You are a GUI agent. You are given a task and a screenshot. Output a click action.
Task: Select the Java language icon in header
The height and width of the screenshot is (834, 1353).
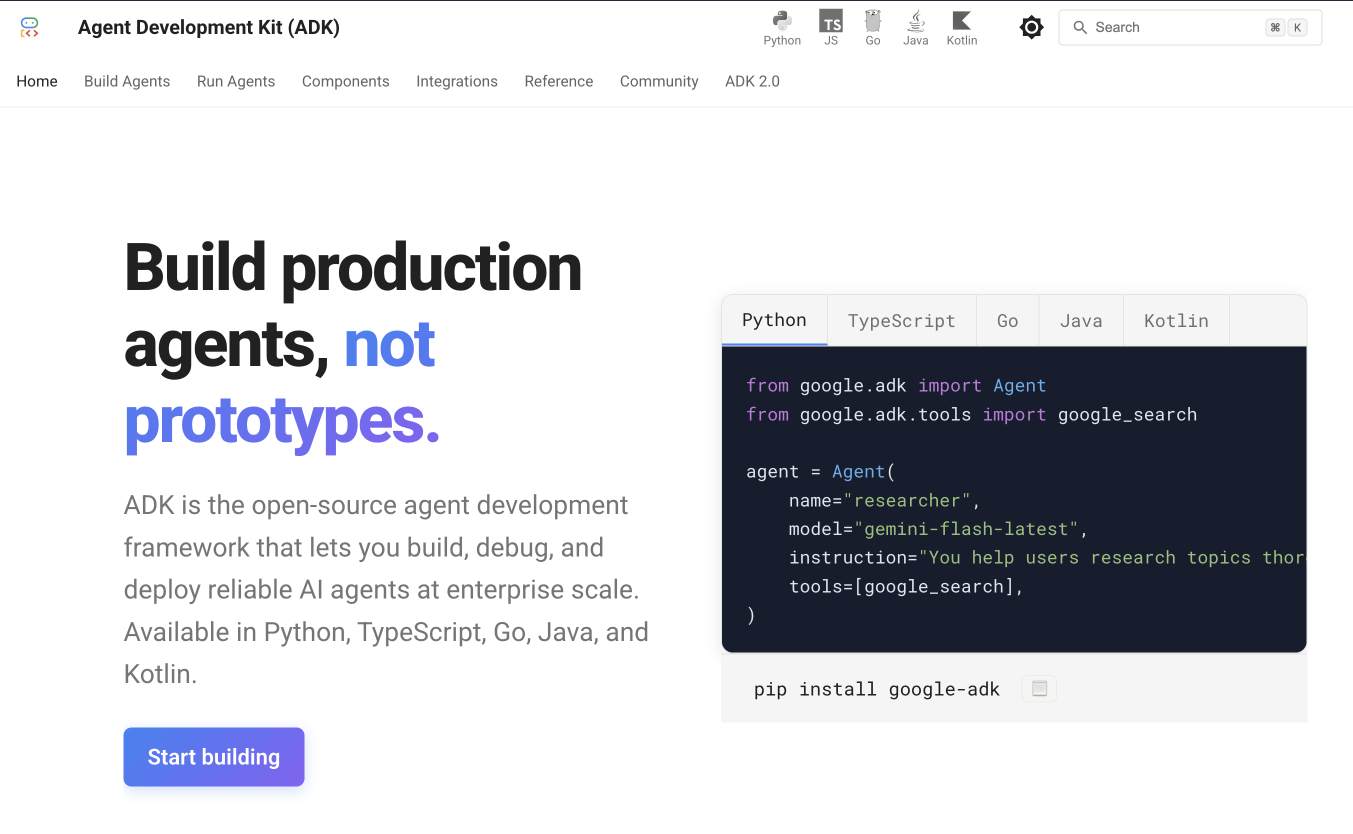tap(916, 28)
